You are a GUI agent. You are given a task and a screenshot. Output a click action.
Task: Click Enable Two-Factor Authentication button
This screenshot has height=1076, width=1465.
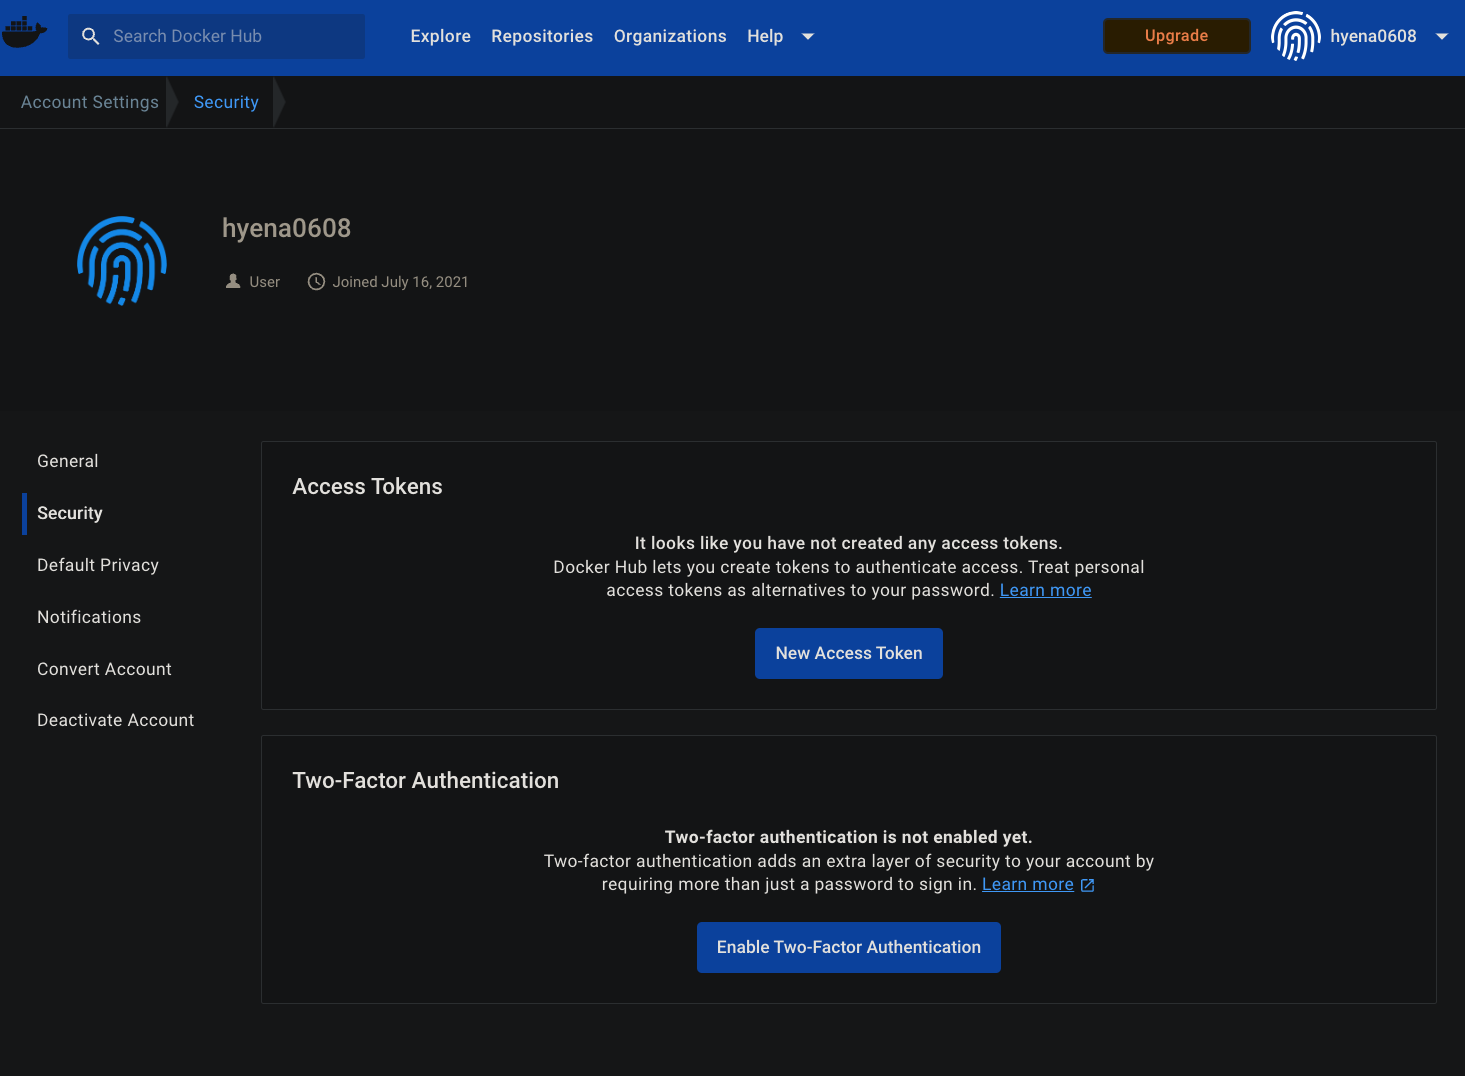point(849,947)
